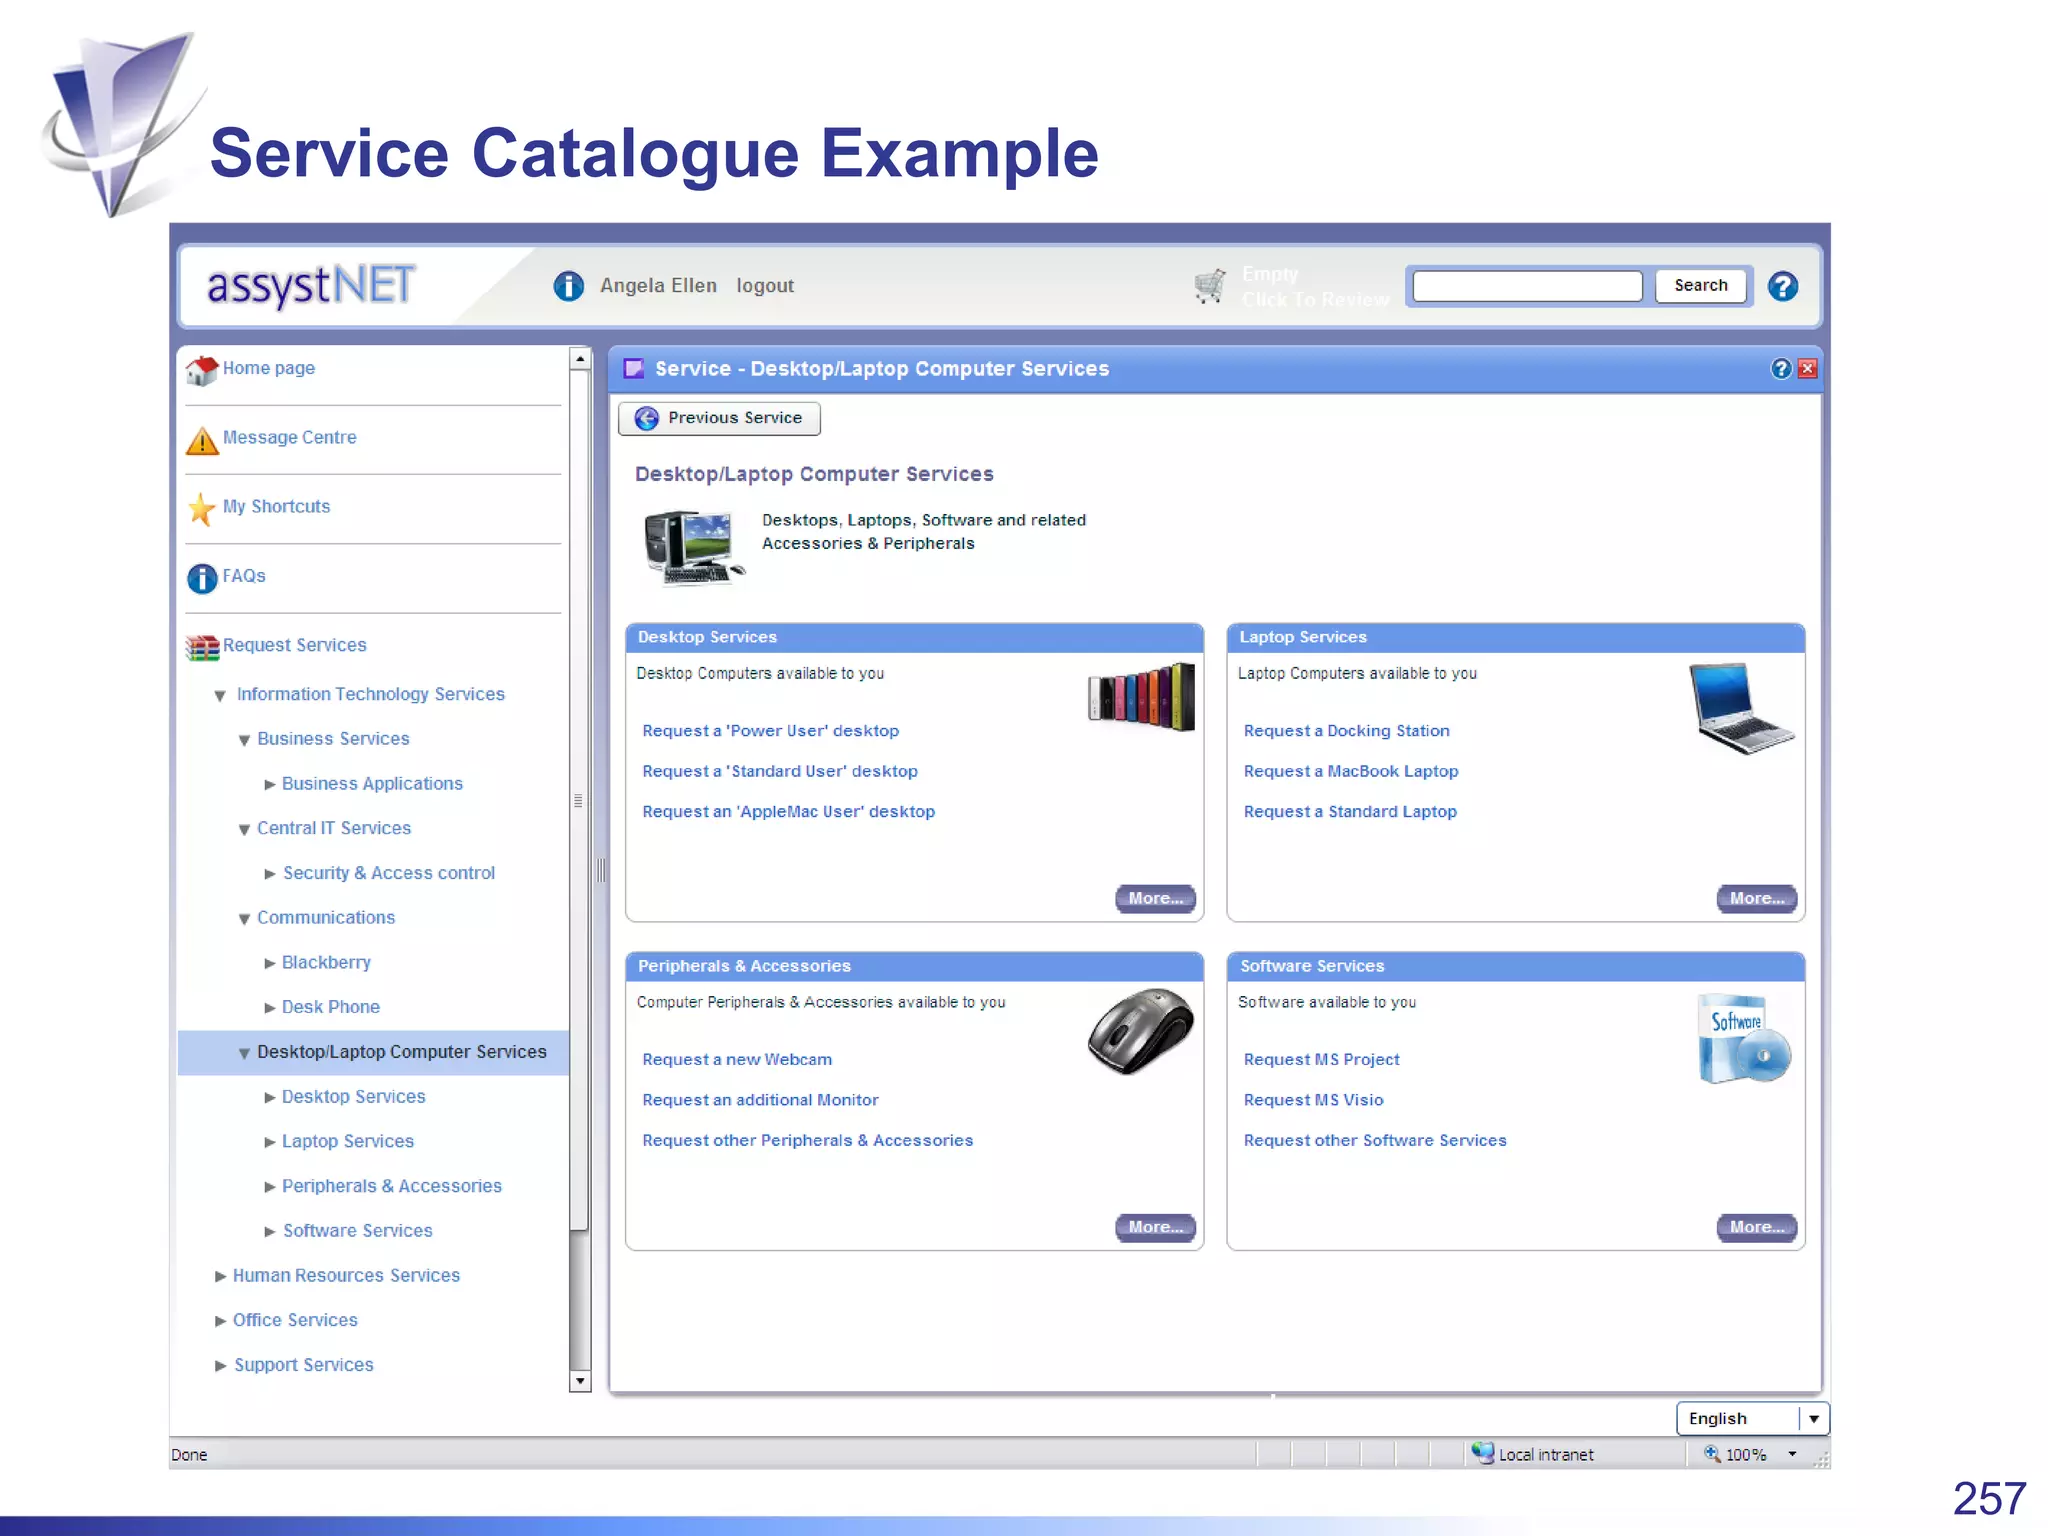This screenshot has width=2048, height=1536.
Task: Click panel help icon in Service title bar
Action: [1780, 369]
